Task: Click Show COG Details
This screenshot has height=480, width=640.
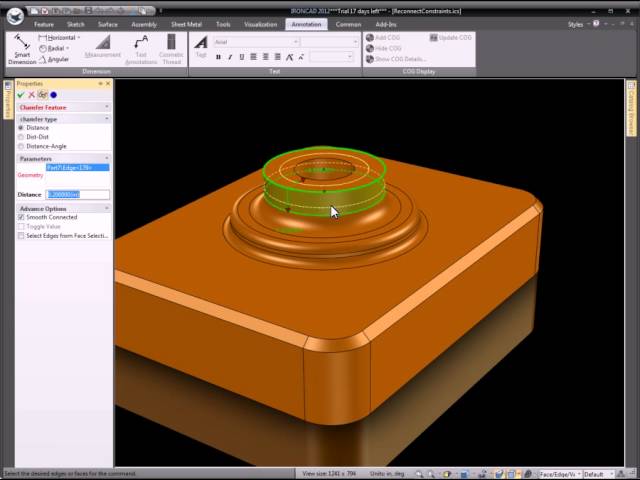Action: pos(396,59)
